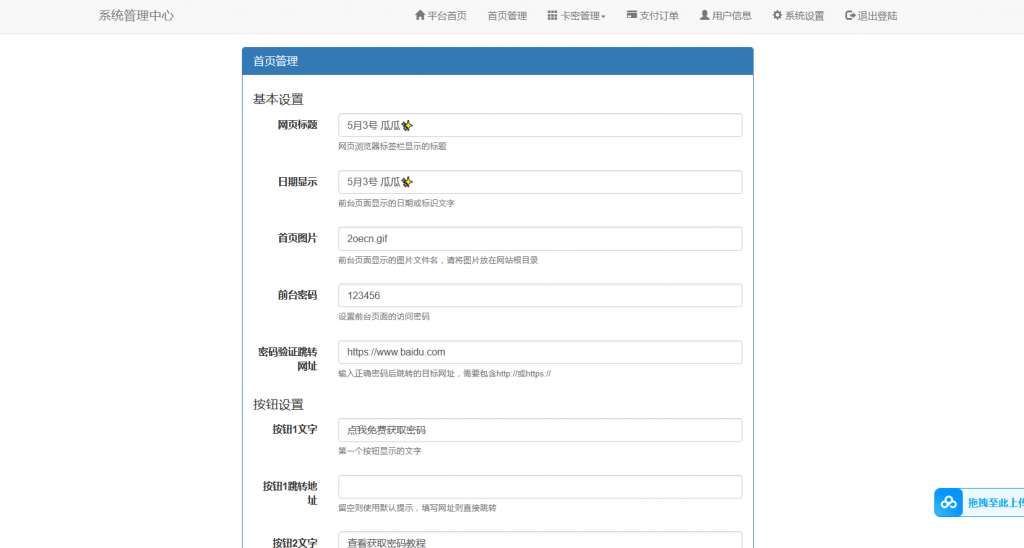Viewport: 1024px width, 548px height.
Task: Click the 首页图片 field label
Action: tap(297, 238)
